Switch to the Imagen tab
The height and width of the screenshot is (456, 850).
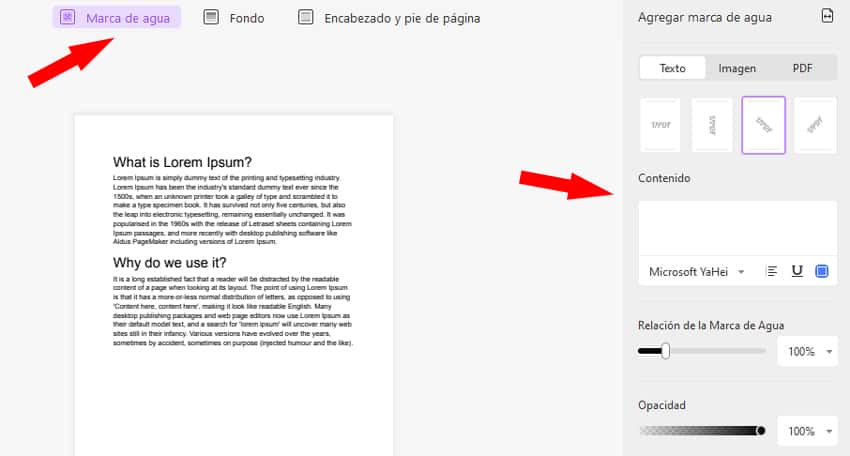pos(737,68)
